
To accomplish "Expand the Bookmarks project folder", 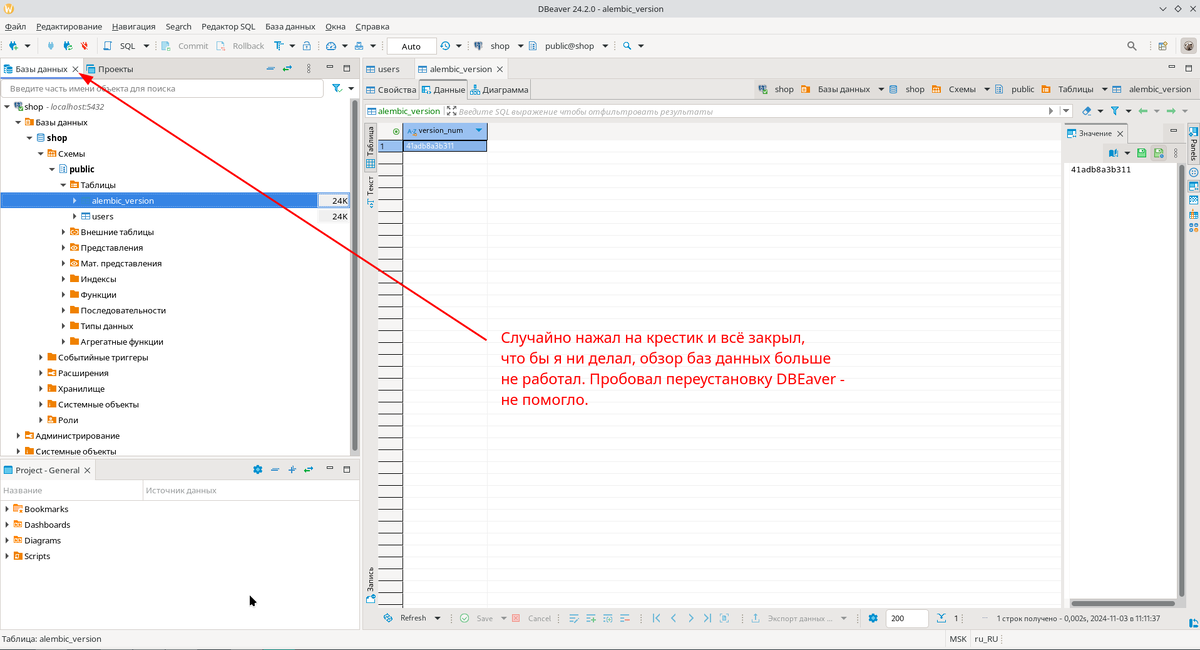I will 7,509.
